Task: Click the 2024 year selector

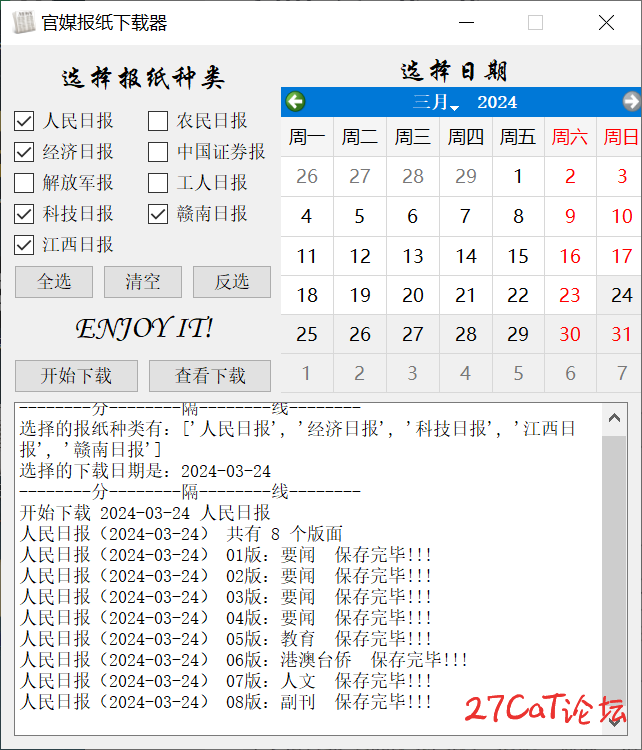Action: coord(497,102)
